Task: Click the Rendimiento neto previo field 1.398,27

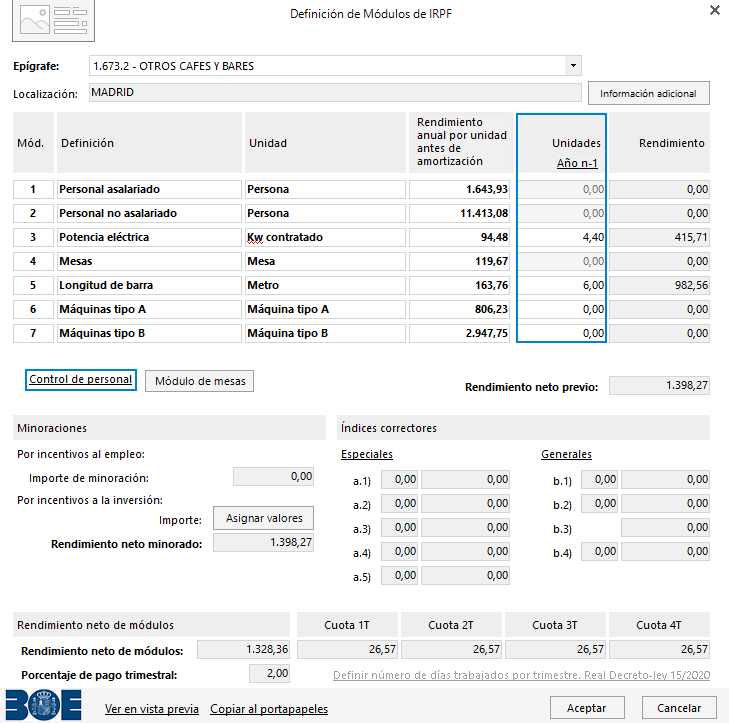Action: pos(659,385)
